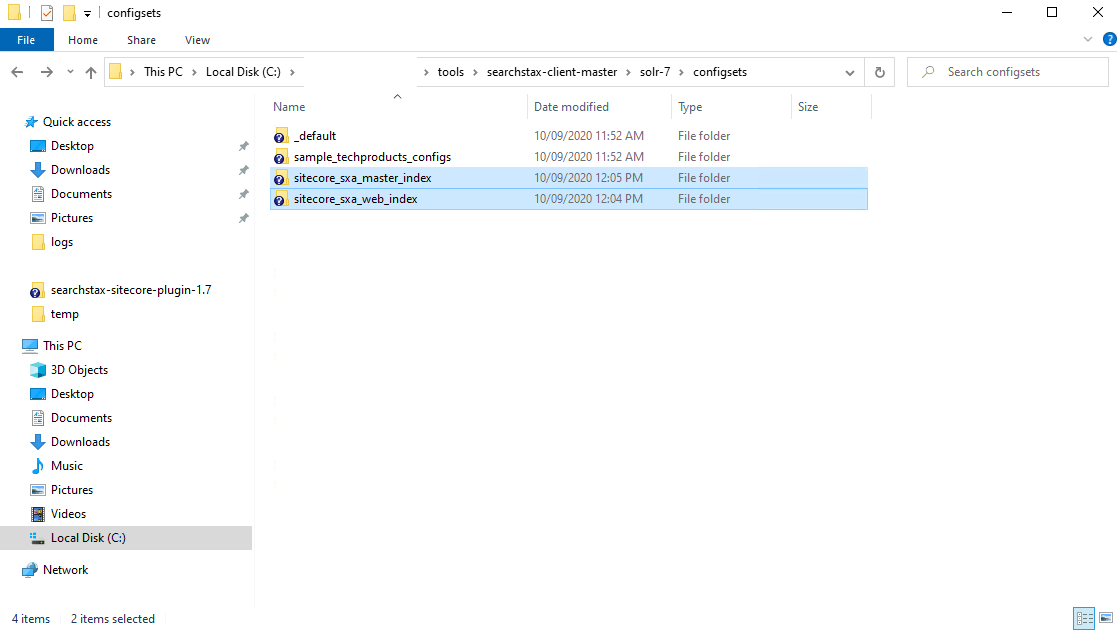Viewport: 1117px width, 630px height.
Task: Open recent locations dropdown arrow
Action: tap(70, 72)
